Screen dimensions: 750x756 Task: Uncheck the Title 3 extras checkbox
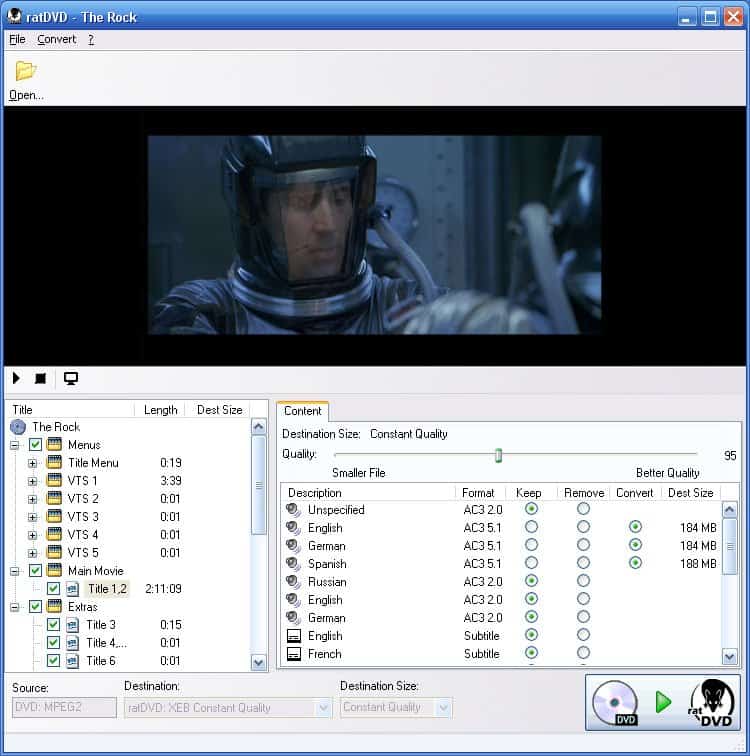point(54,625)
